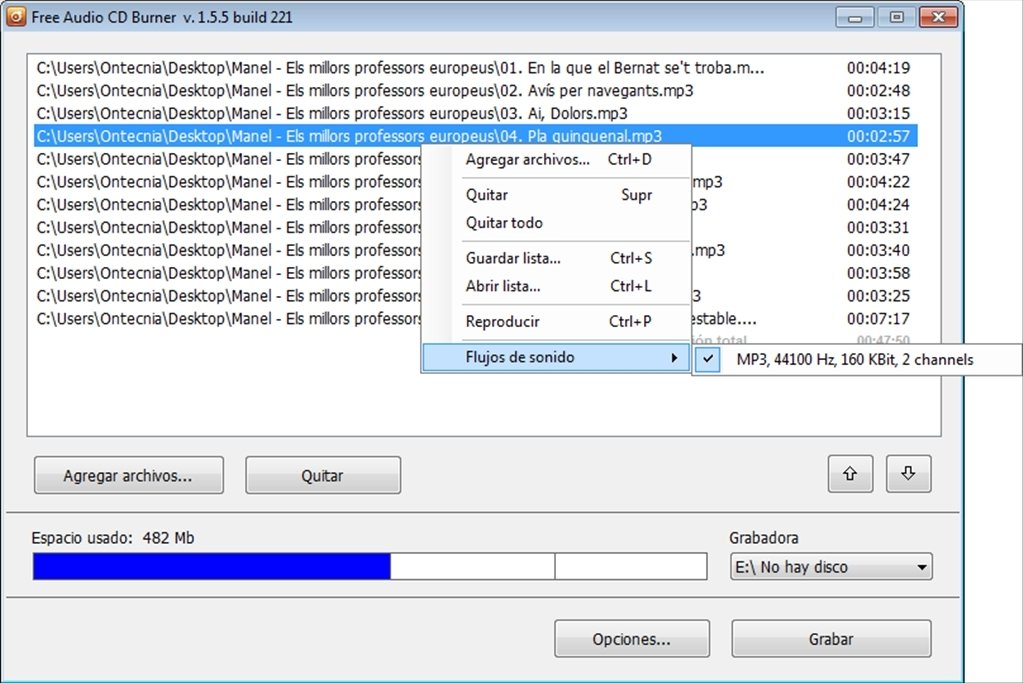Maximize the Free Audio CD Burner window

pos(897,17)
